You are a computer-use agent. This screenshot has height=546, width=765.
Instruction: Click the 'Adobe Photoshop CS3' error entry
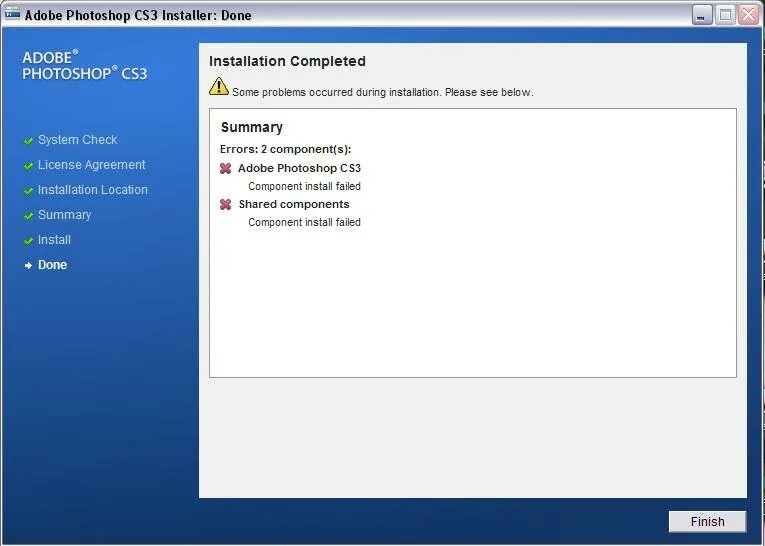(x=299, y=168)
